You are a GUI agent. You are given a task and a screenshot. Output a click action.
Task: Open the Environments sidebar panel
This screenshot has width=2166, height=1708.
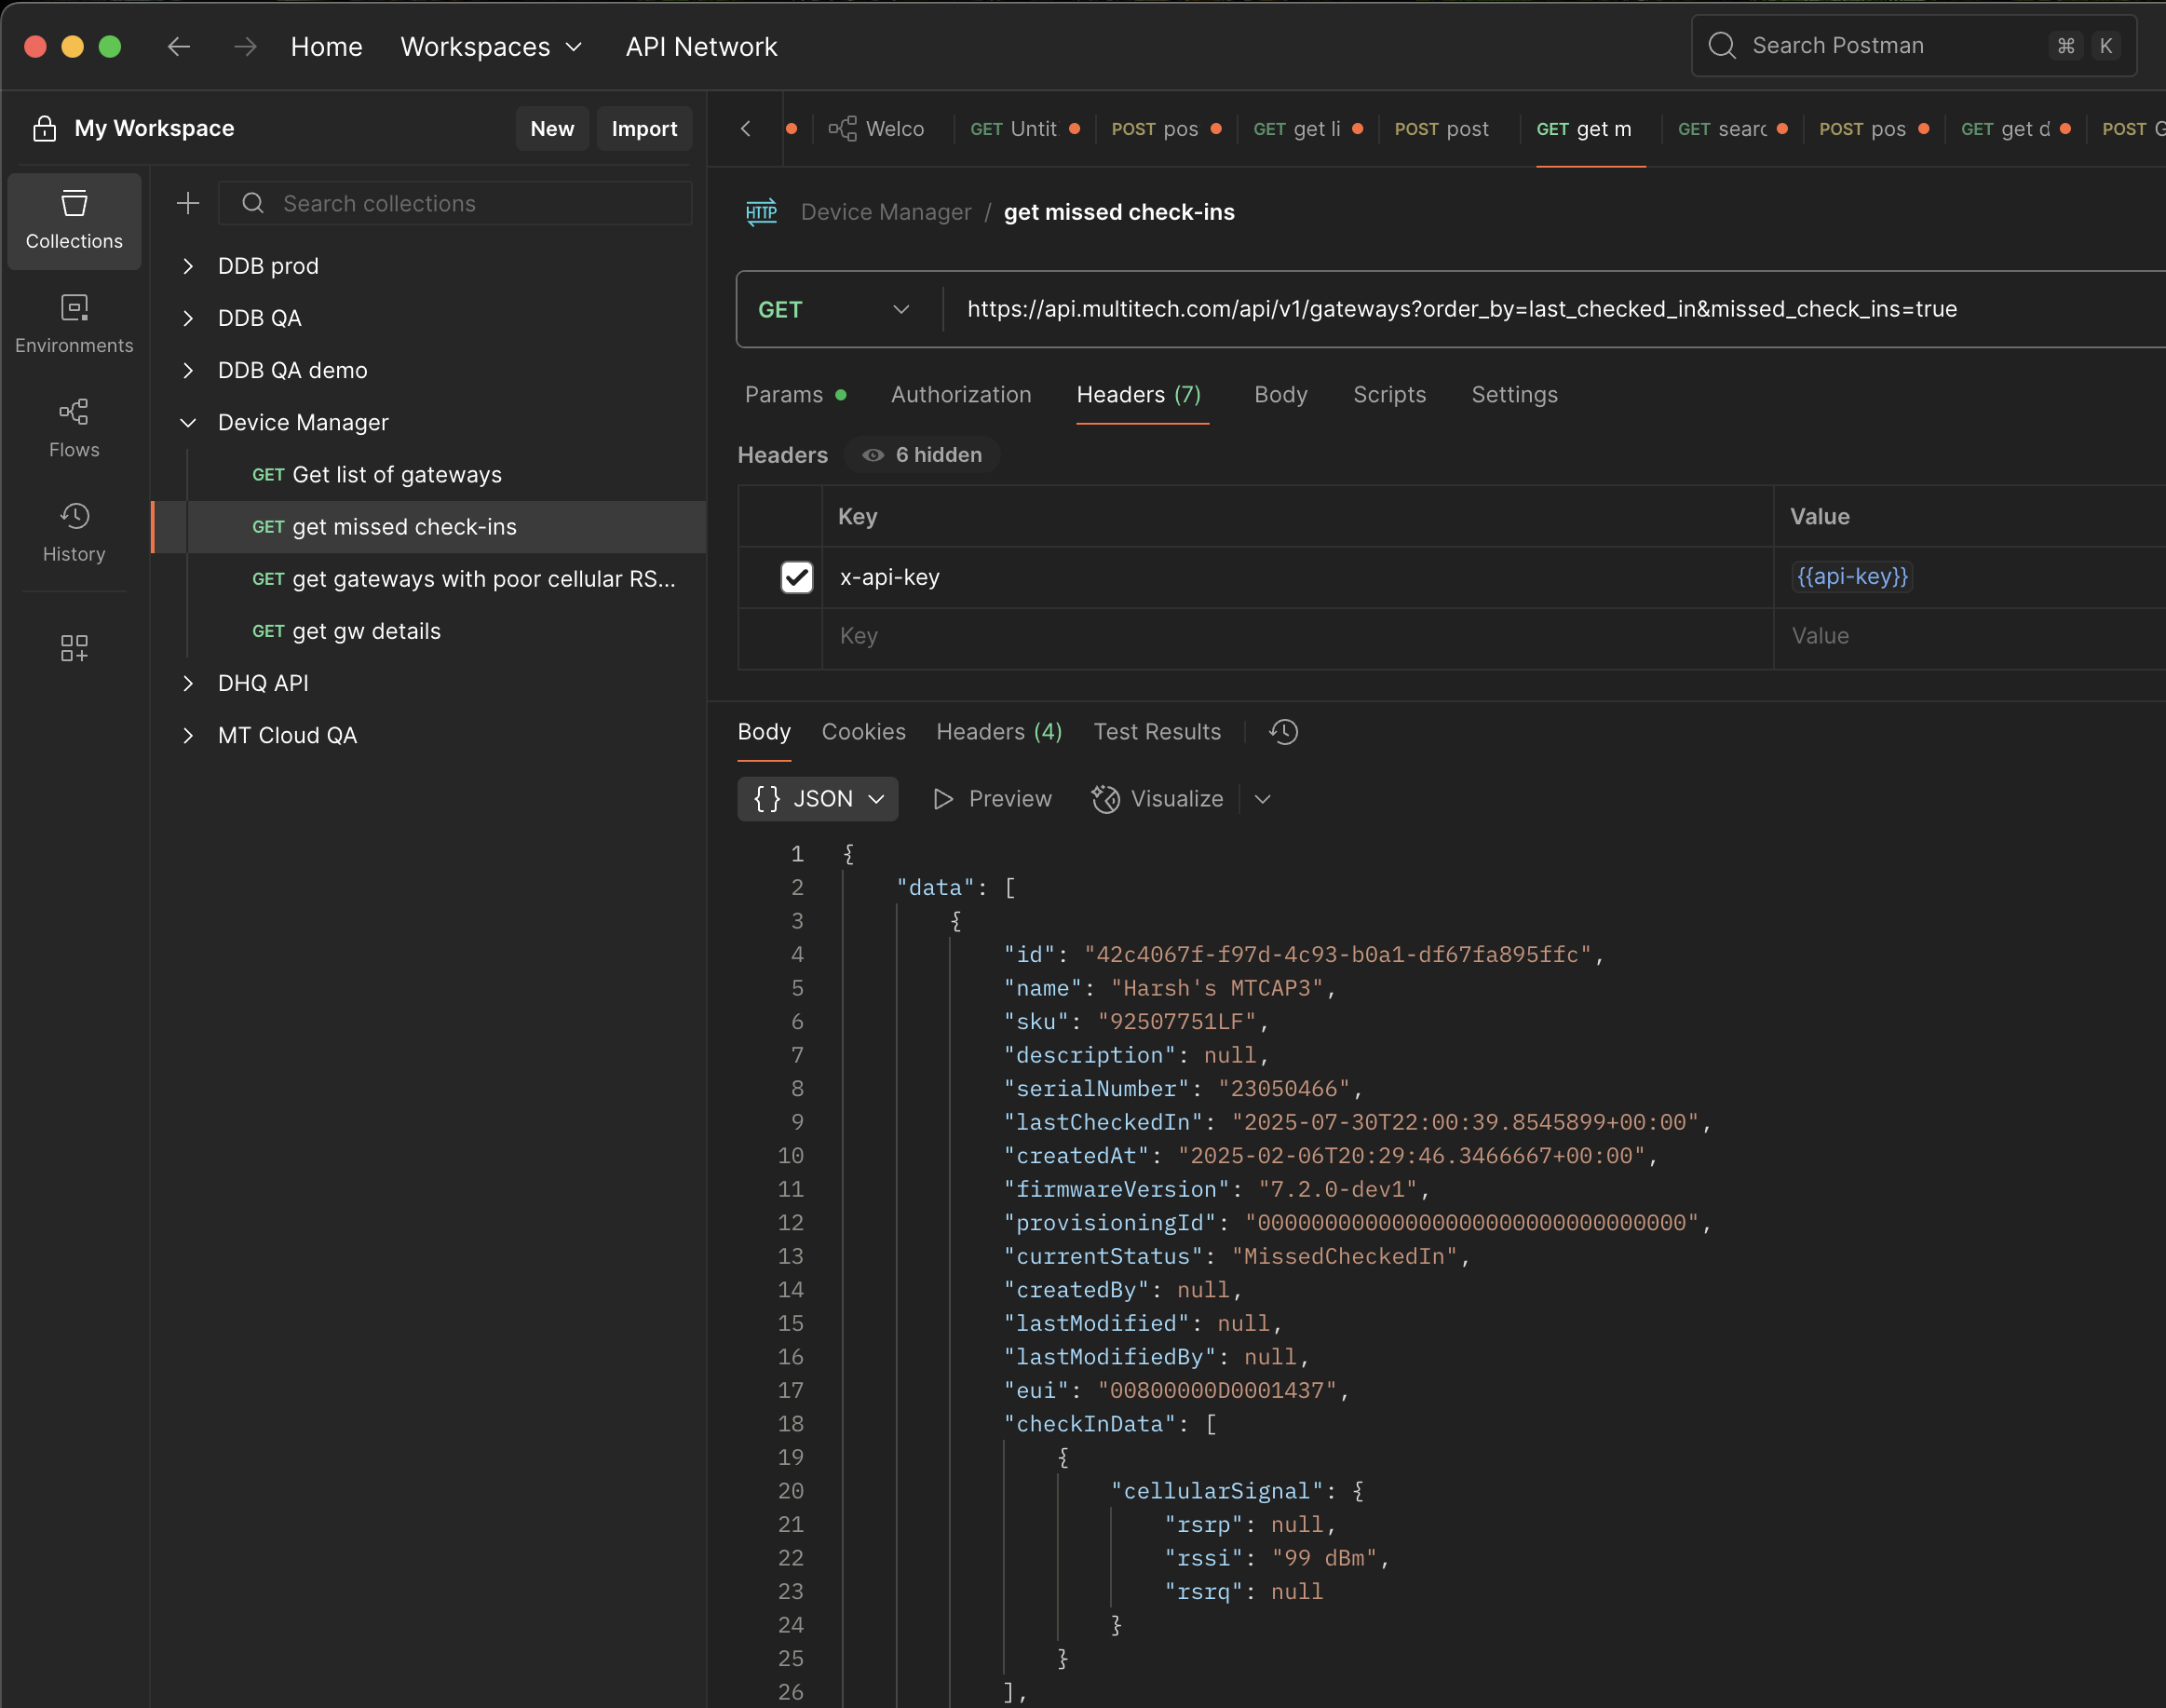pyautogui.click(x=74, y=324)
